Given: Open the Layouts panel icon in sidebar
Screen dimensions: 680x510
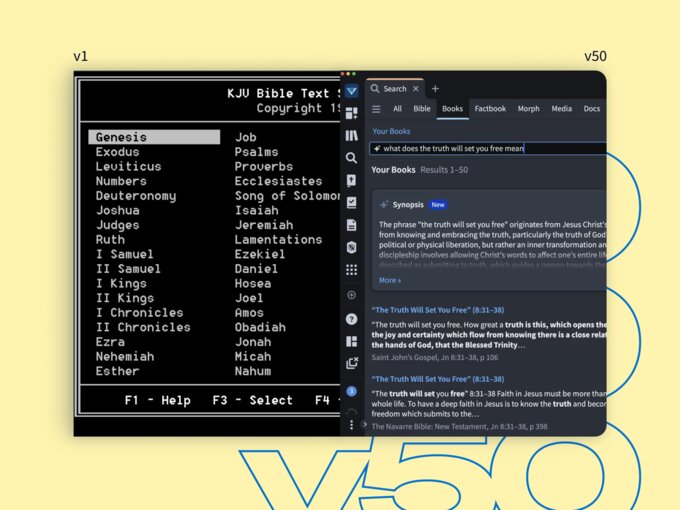Looking at the screenshot, I should [x=352, y=341].
